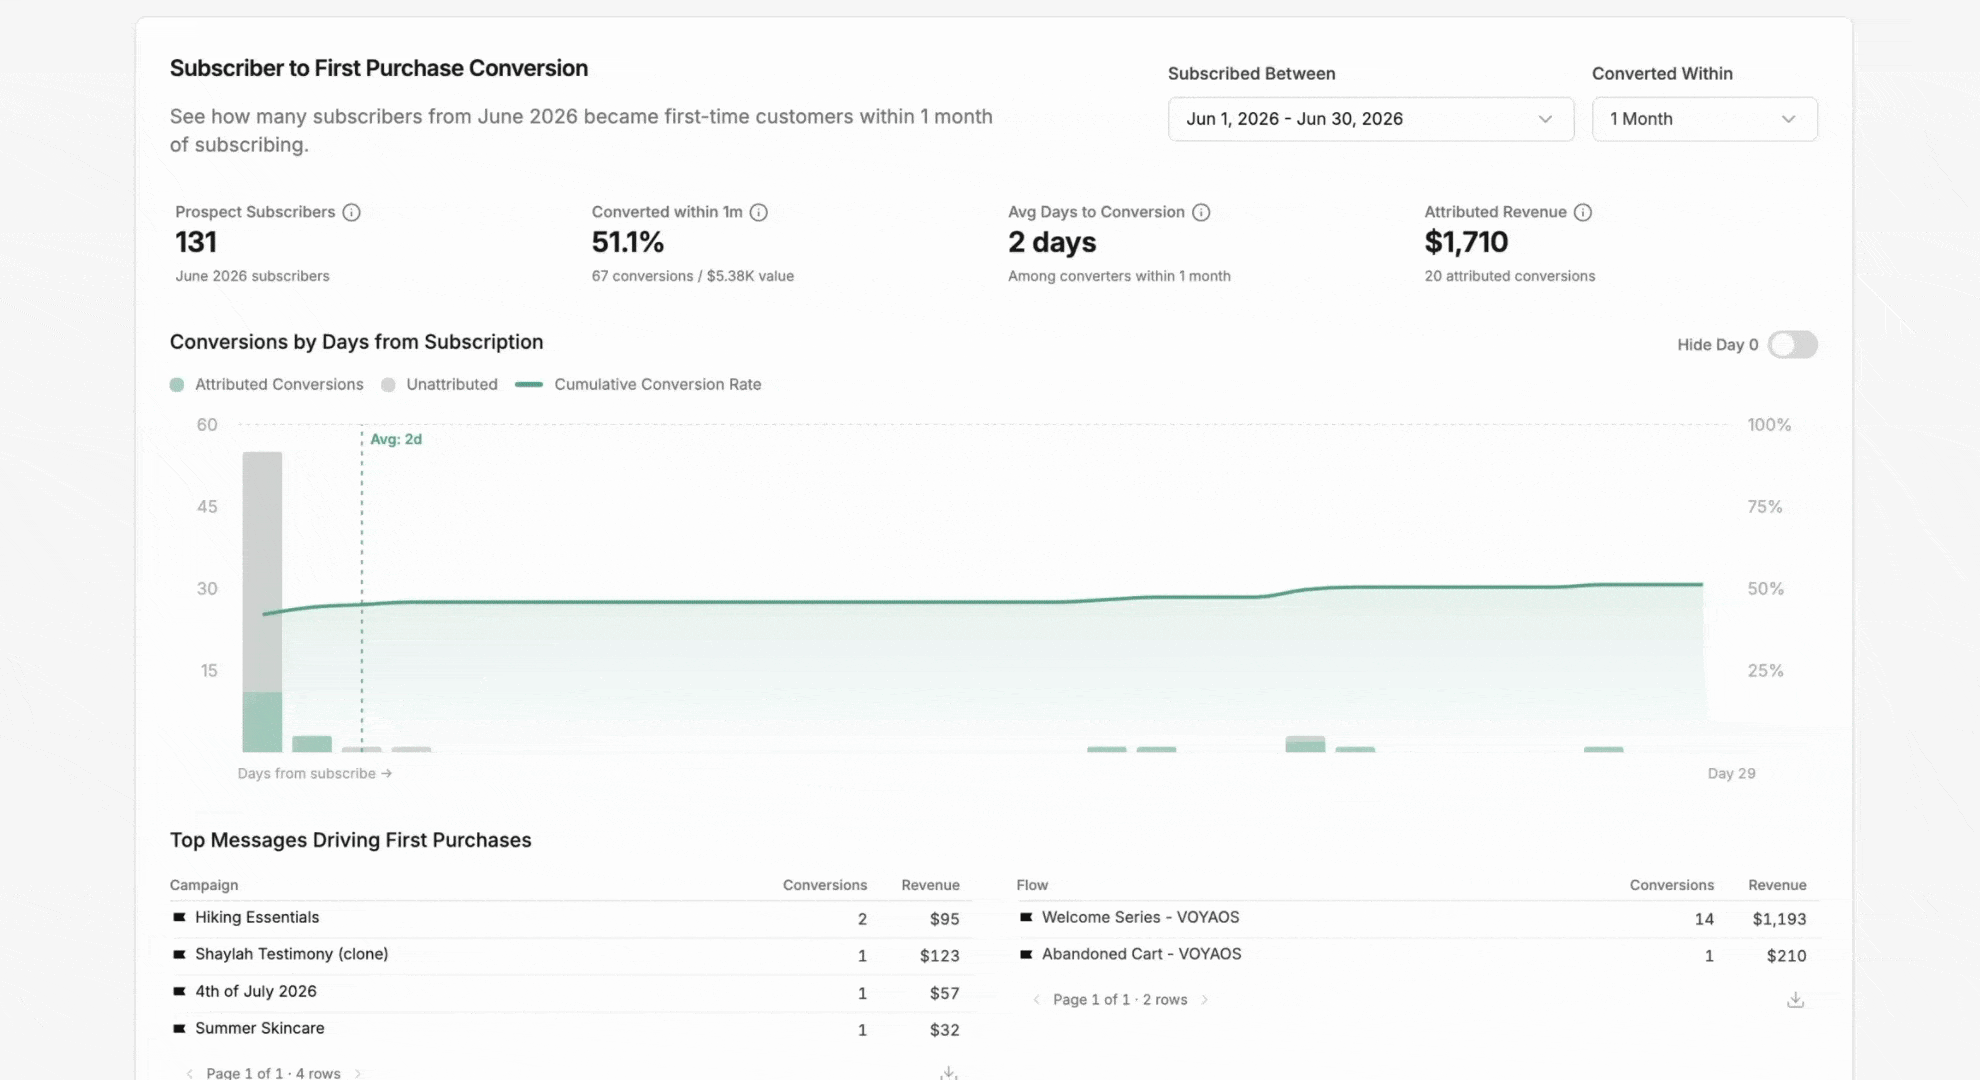
Task: Click the $1,193 revenue value
Action: click(x=1779, y=919)
